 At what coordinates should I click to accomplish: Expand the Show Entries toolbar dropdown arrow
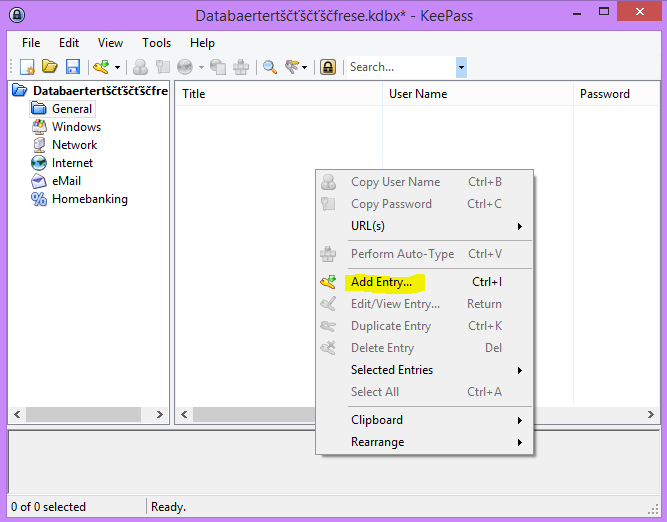coord(304,67)
